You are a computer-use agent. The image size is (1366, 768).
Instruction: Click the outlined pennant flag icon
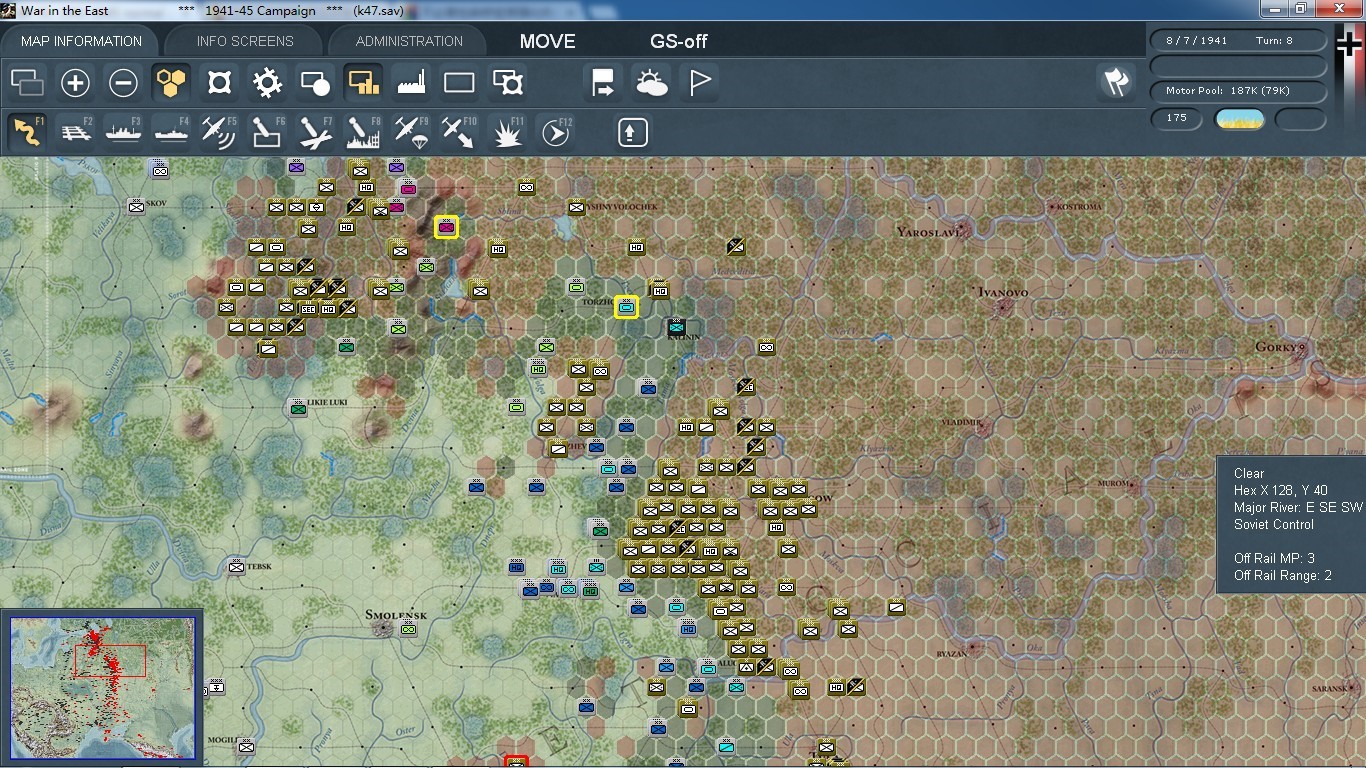coord(700,82)
